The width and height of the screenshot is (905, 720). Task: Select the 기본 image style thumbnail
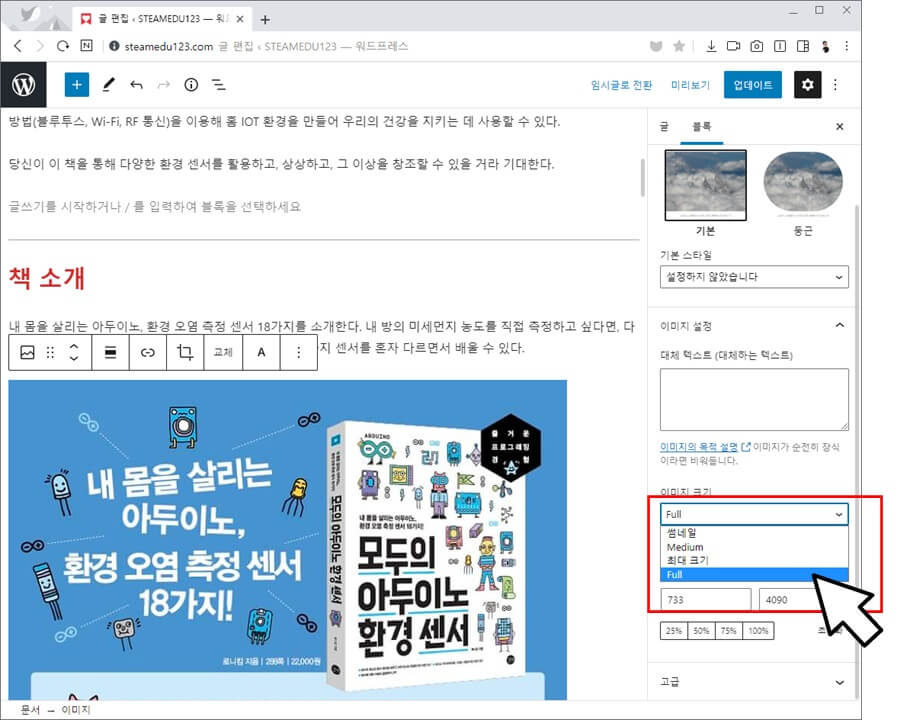pyautogui.click(x=705, y=185)
